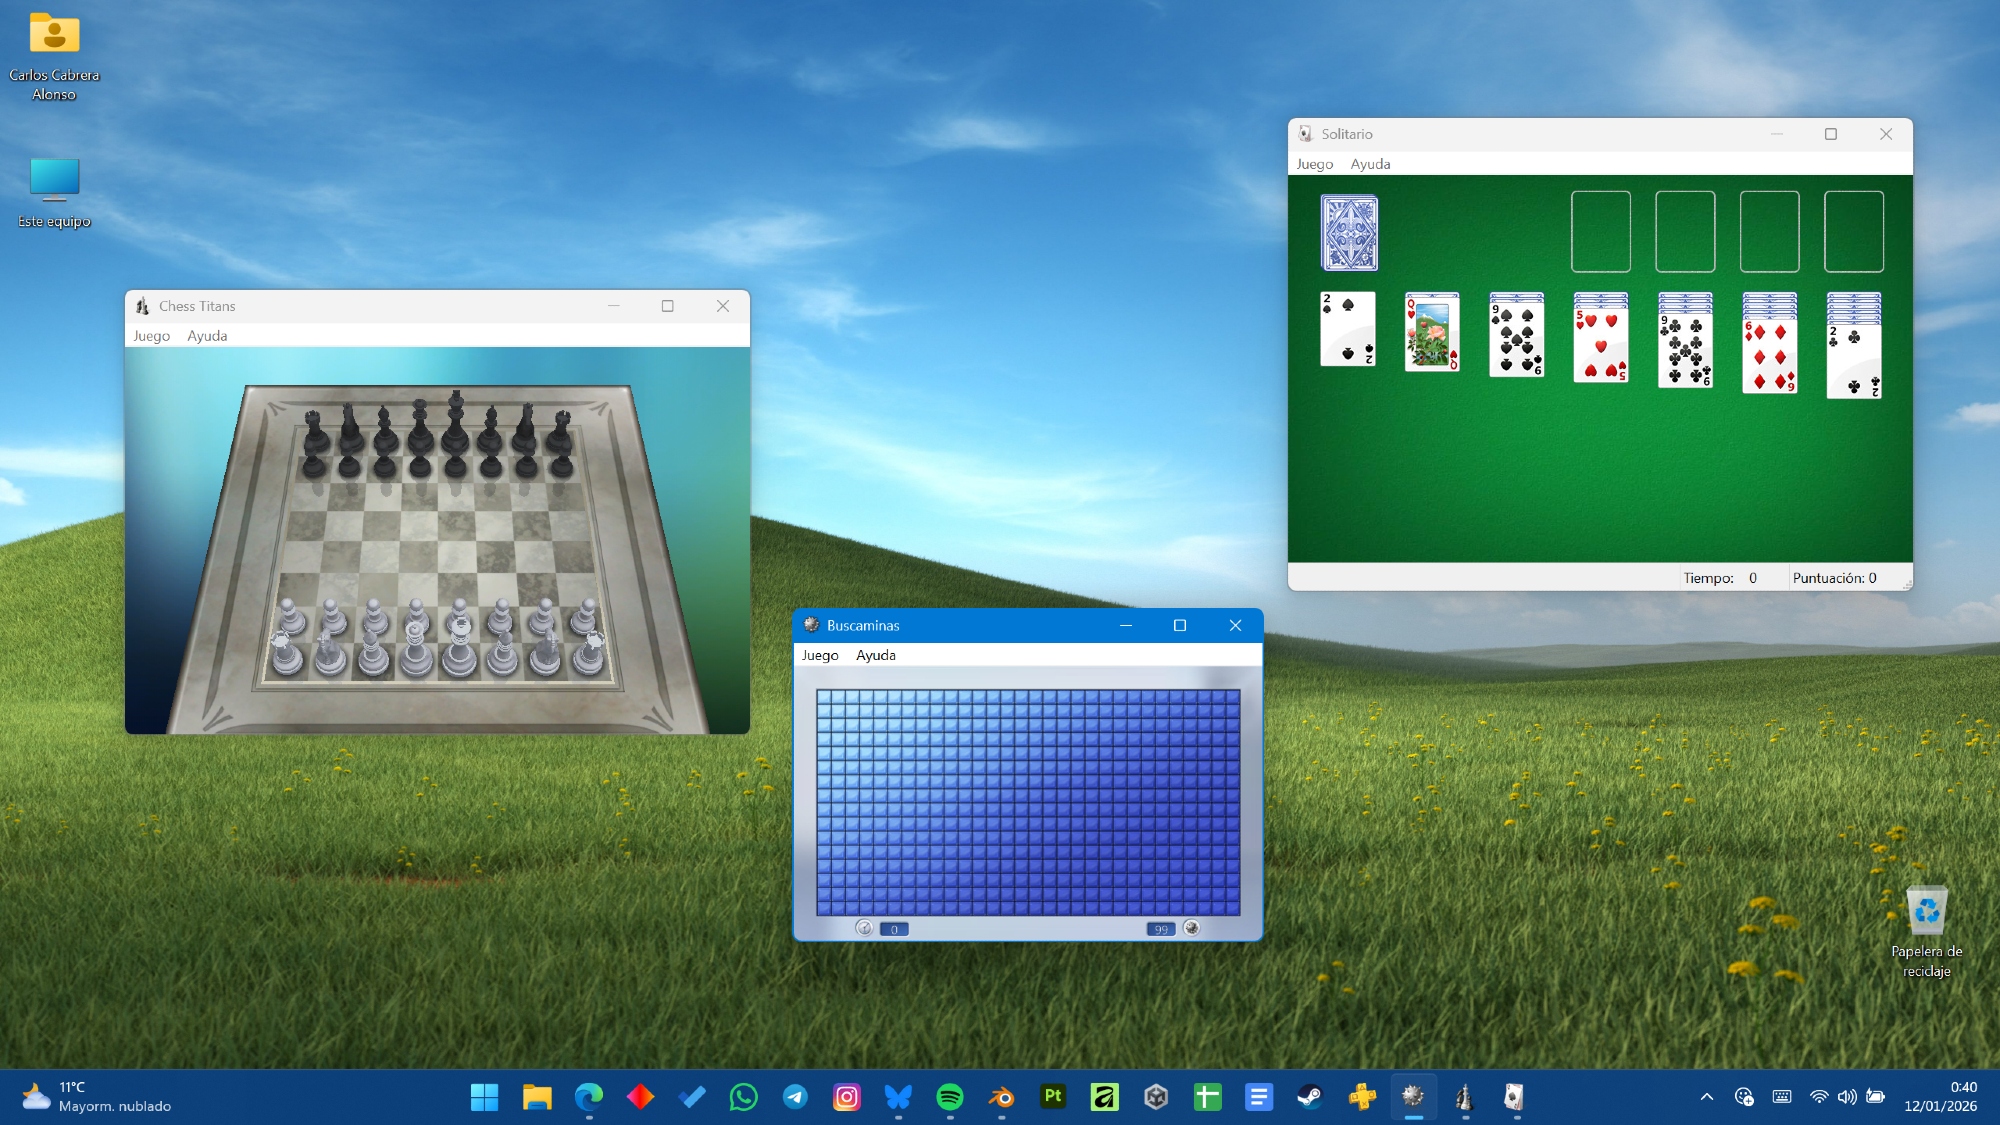Launch Steam from the taskbar

click(1310, 1097)
